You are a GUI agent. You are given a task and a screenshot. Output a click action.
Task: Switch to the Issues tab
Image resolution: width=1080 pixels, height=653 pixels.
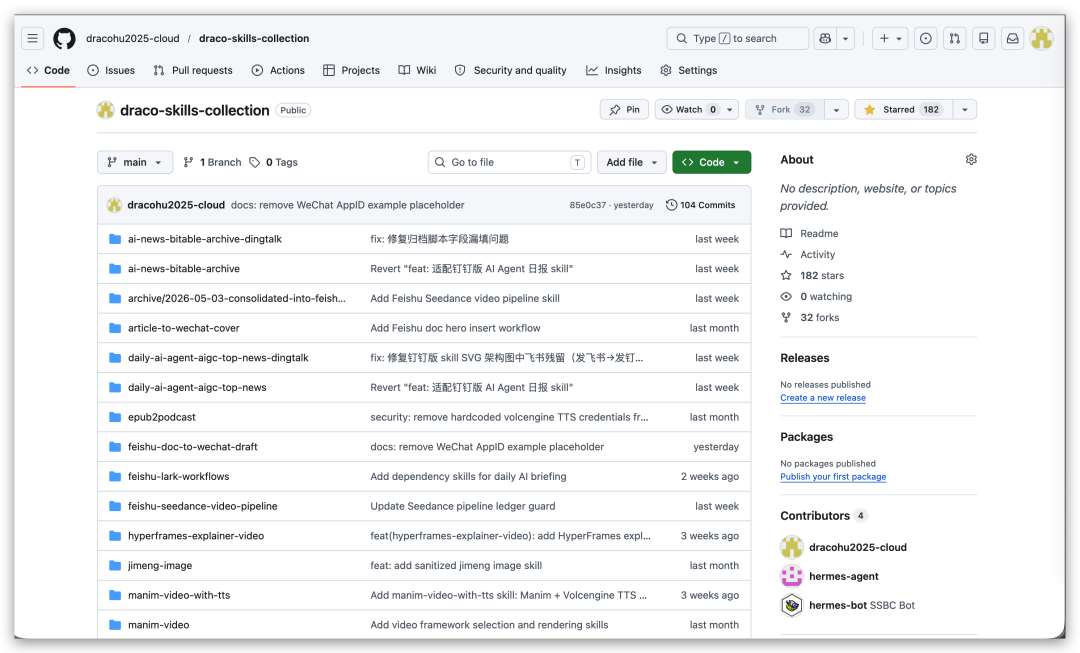(x=112, y=70)
